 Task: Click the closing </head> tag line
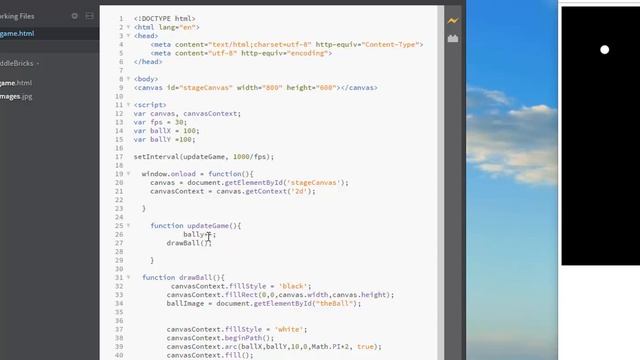click(148, 62)
